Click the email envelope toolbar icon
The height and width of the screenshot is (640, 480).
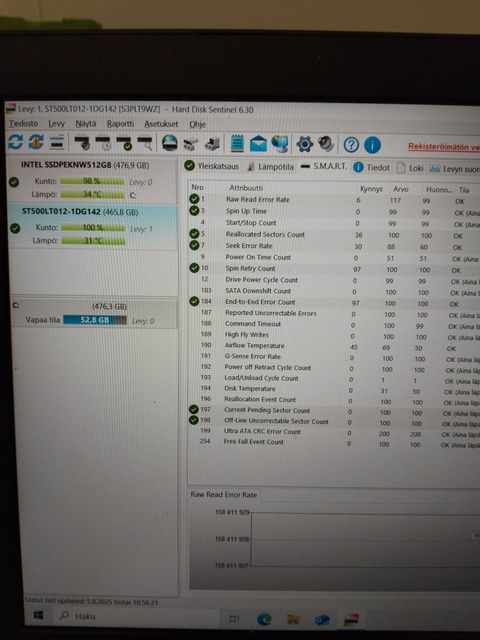point(258,144)
